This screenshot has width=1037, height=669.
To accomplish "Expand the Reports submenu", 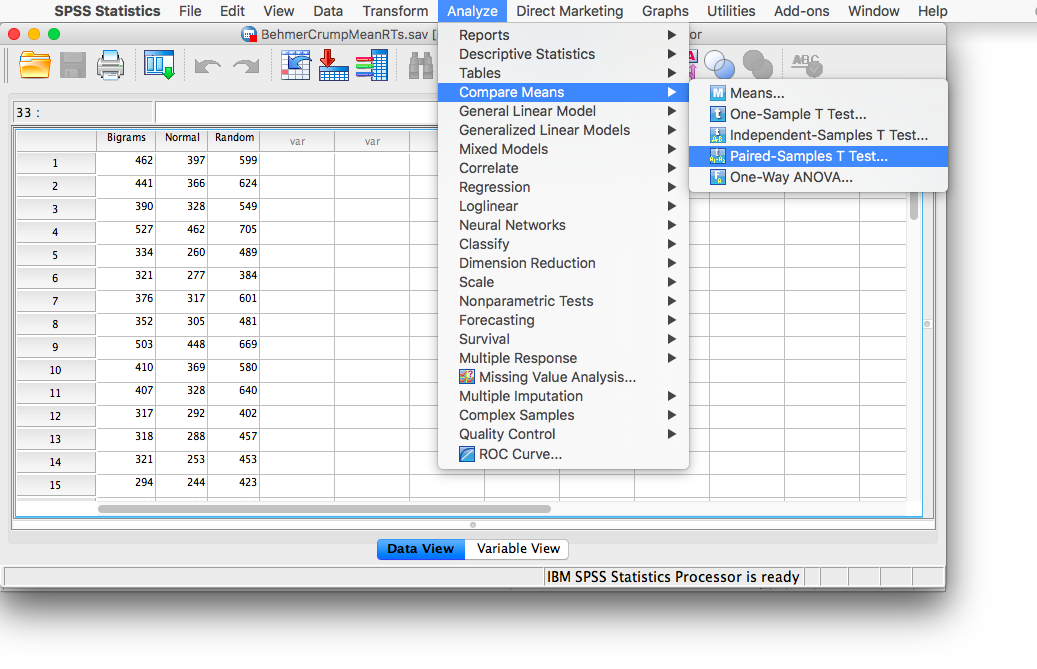I will (563, 35).
